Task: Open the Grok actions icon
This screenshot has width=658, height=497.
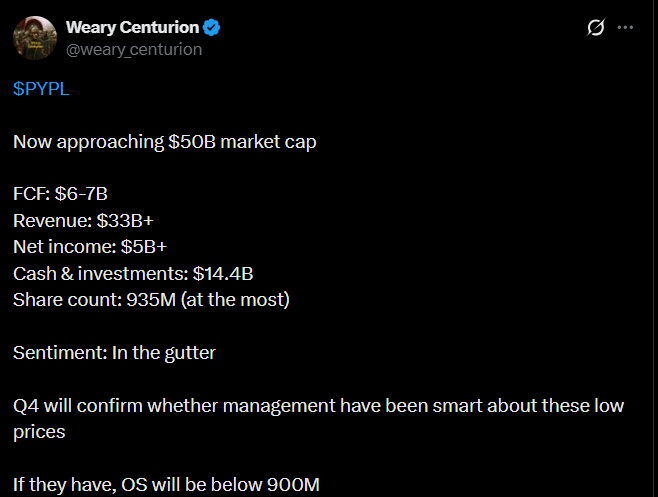Action: pos(596,28)
